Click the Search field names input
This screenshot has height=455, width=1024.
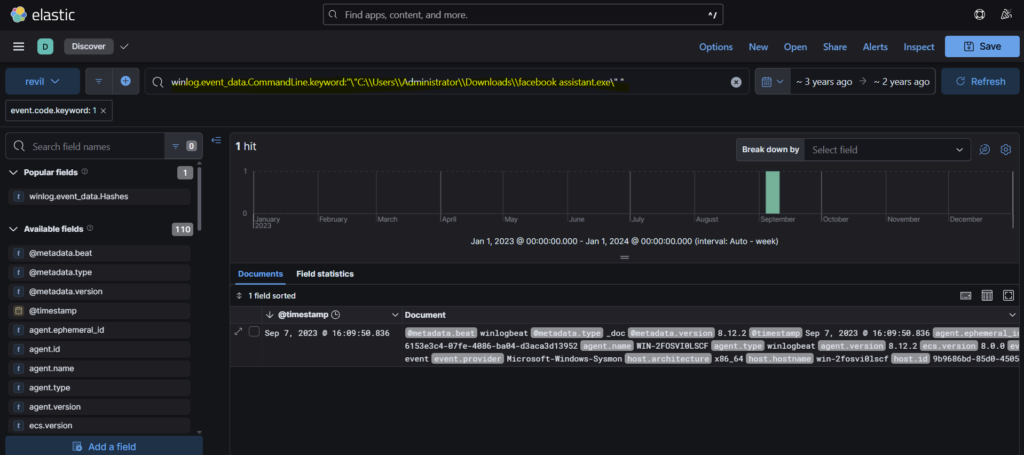pyautogui.click(x=85, y=146)
